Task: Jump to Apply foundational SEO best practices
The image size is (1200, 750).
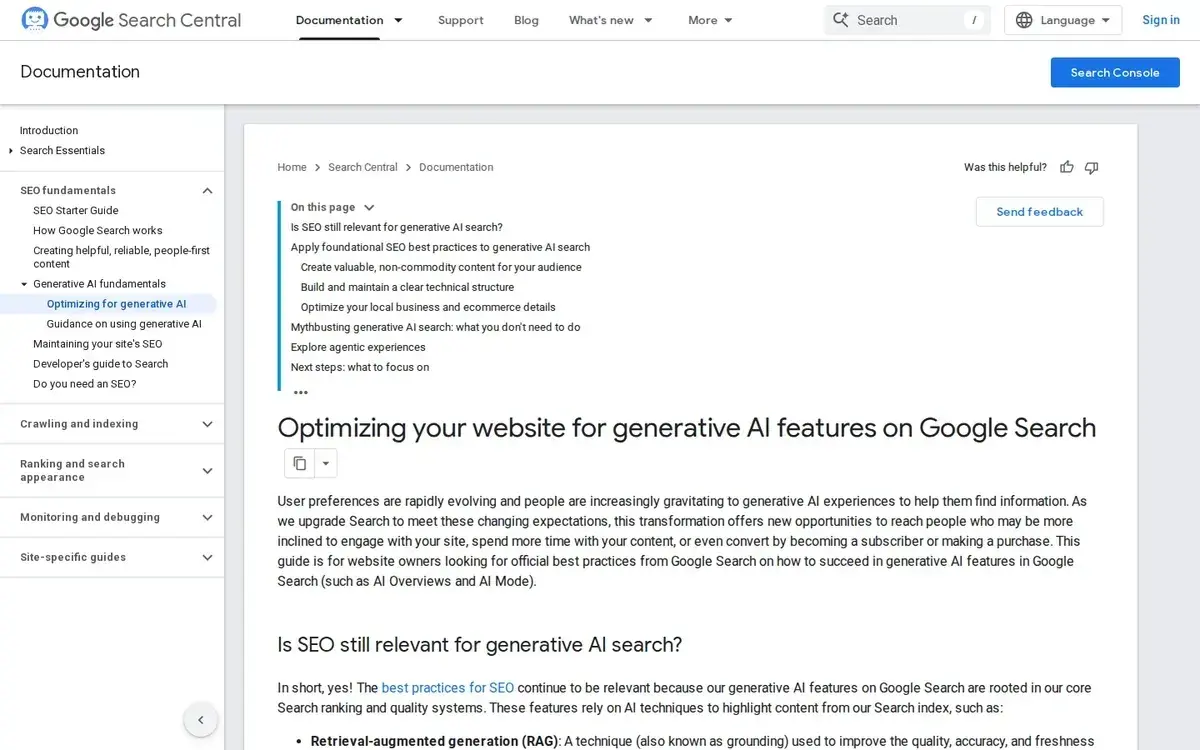Action: point(440,247)
